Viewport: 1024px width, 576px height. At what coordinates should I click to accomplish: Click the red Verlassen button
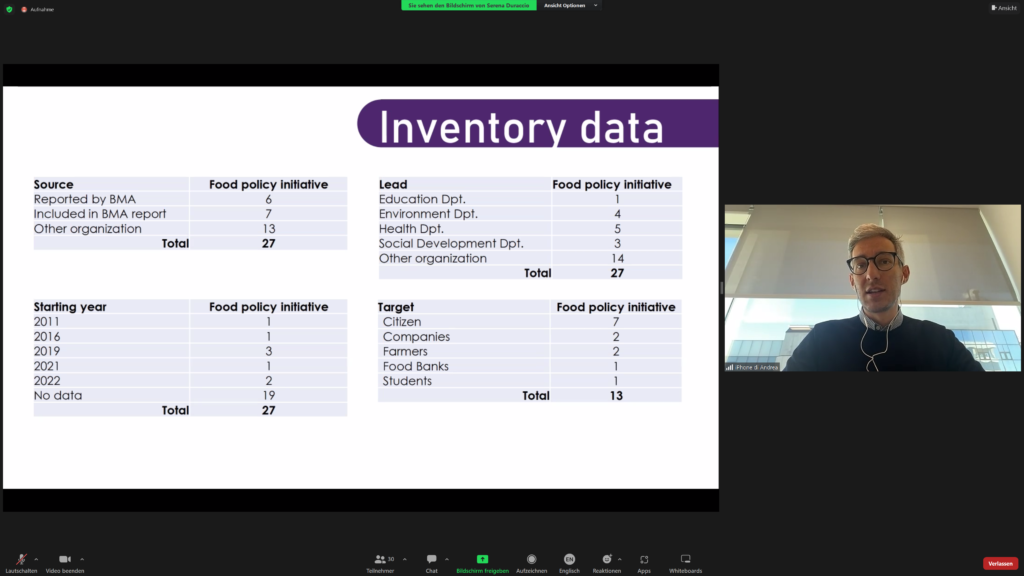pos(1000,563)
